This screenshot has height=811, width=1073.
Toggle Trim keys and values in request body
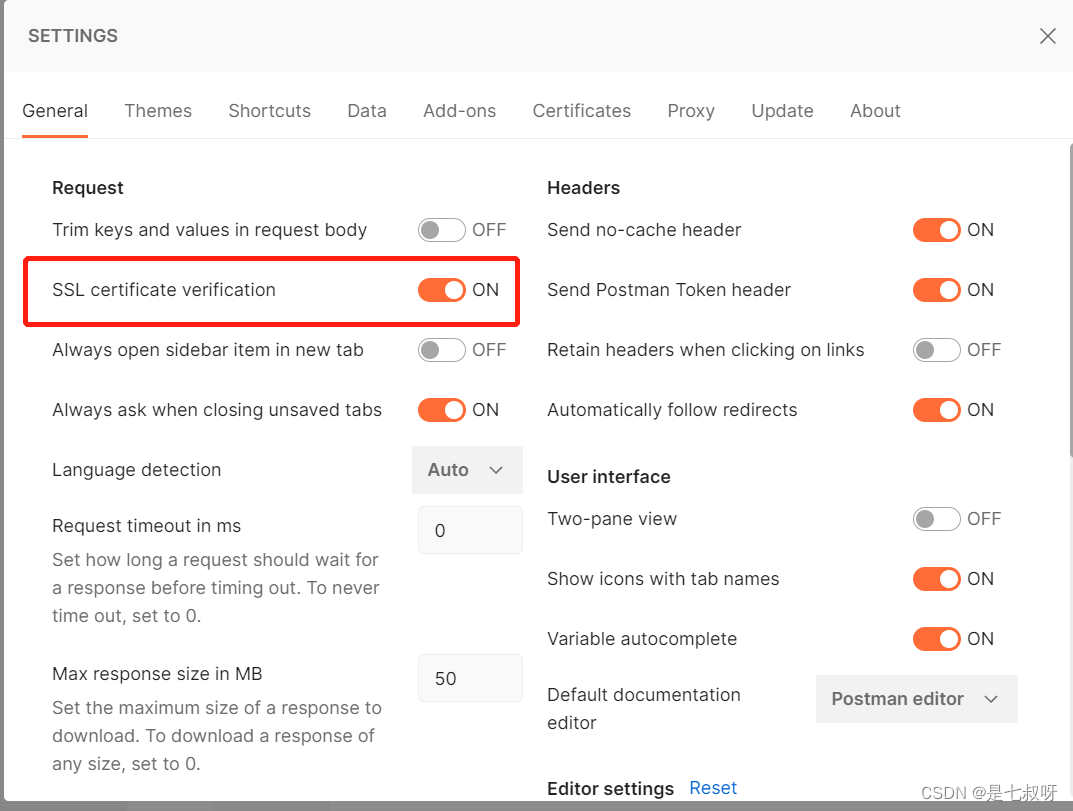coord(442,230)
